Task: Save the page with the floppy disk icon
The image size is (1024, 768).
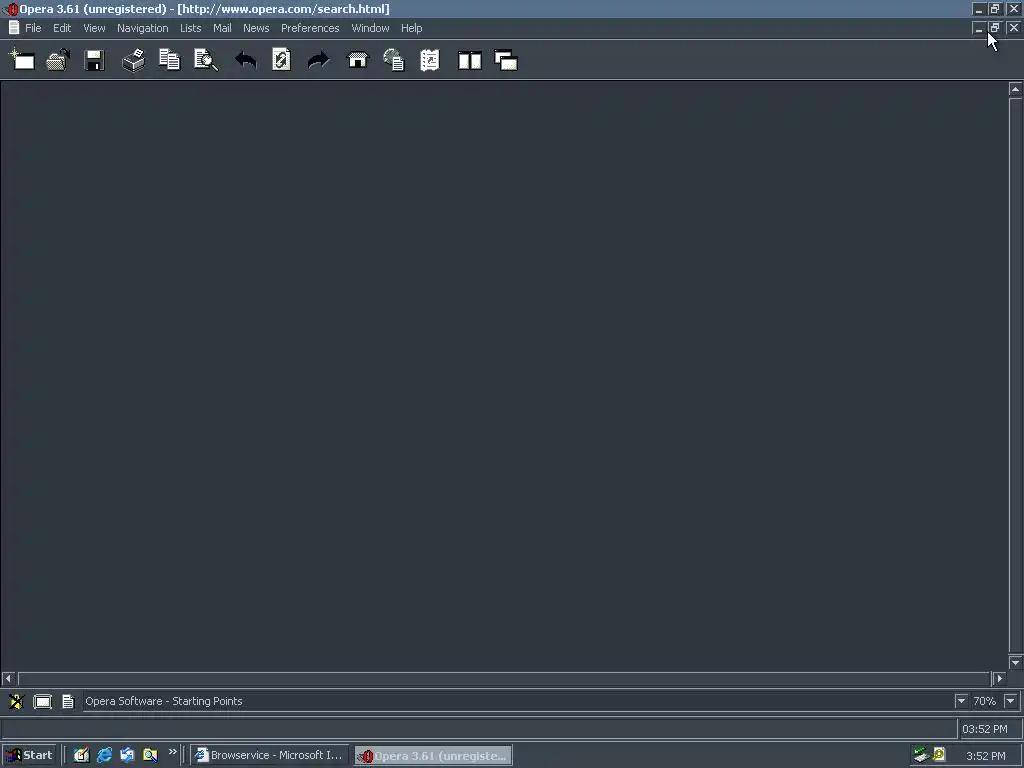Action: (x=95, y=60)
